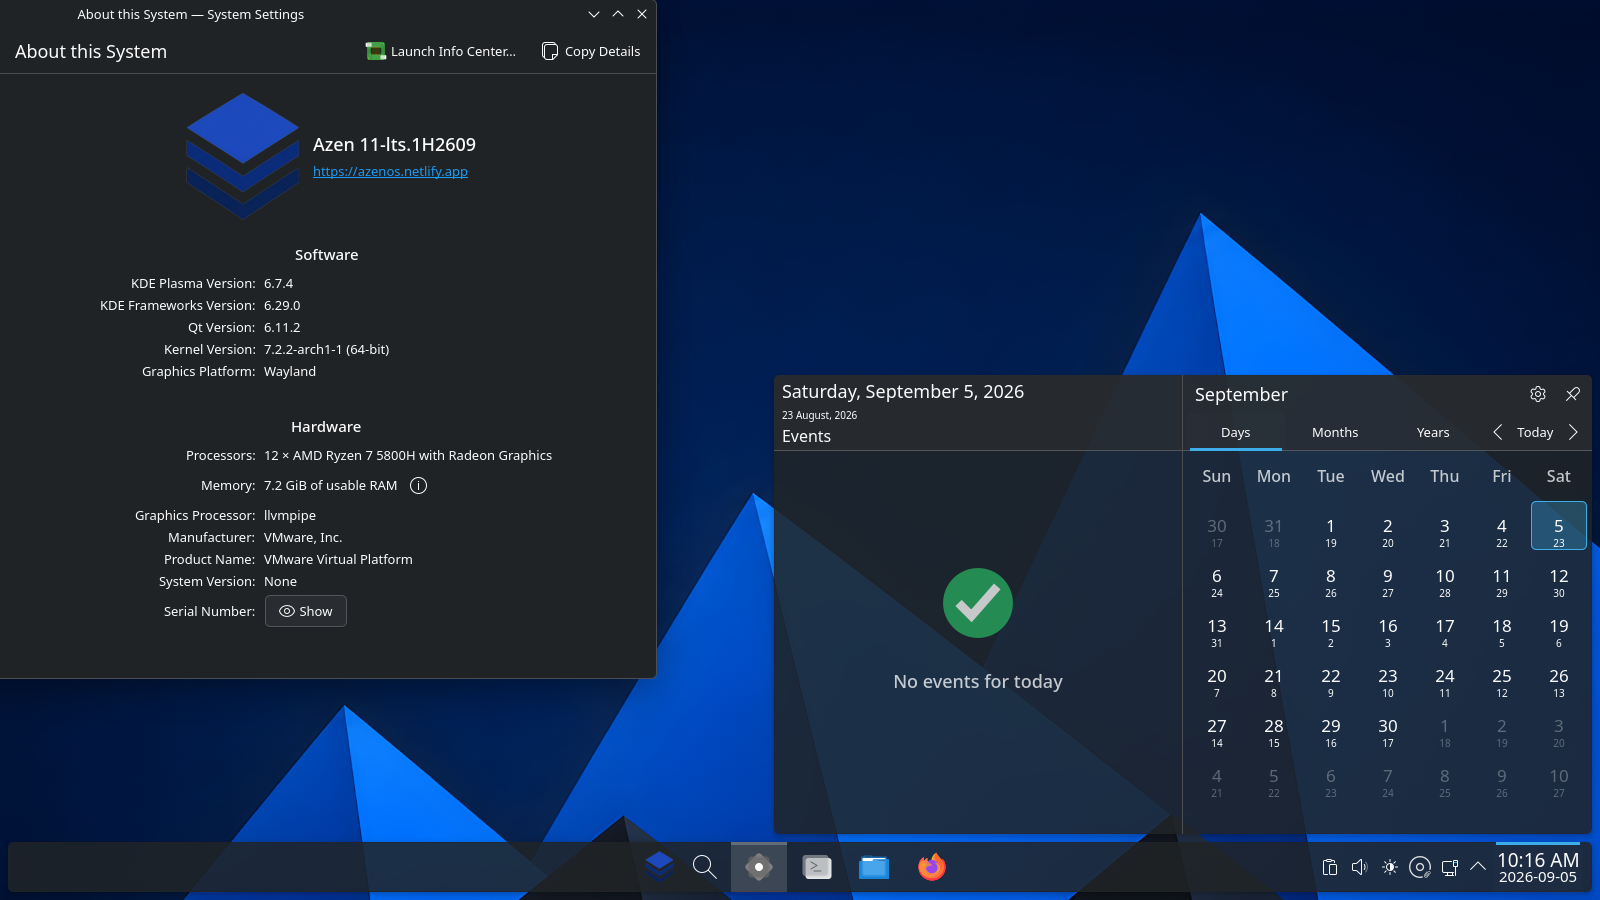Click the "Saturday, September 5, 2026" heading

coord(903,392)
